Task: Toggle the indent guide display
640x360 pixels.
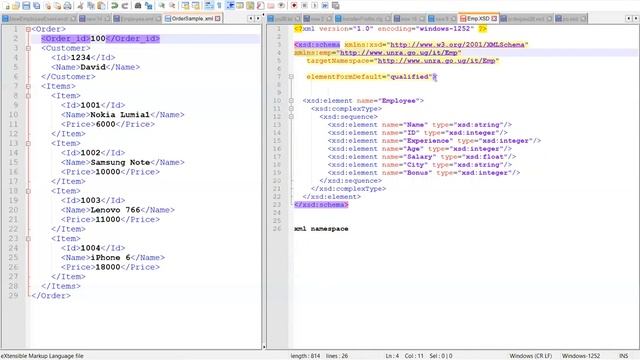Action: [230, 6]
